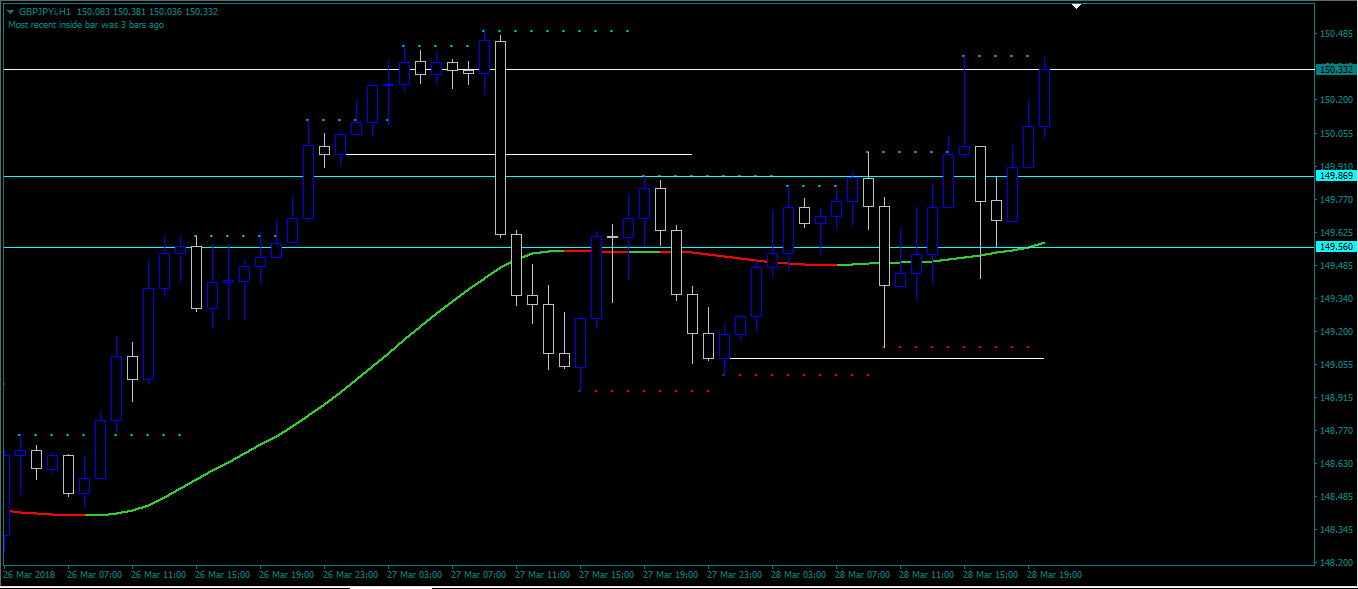Click the white chart shift triangle marker
This screenshot has height=589, width=1358.
coord(1077,7)
